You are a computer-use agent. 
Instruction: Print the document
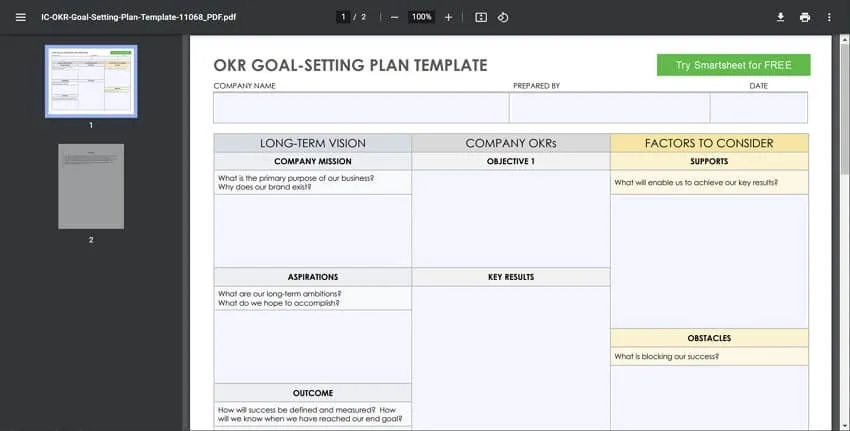point(805,17)
